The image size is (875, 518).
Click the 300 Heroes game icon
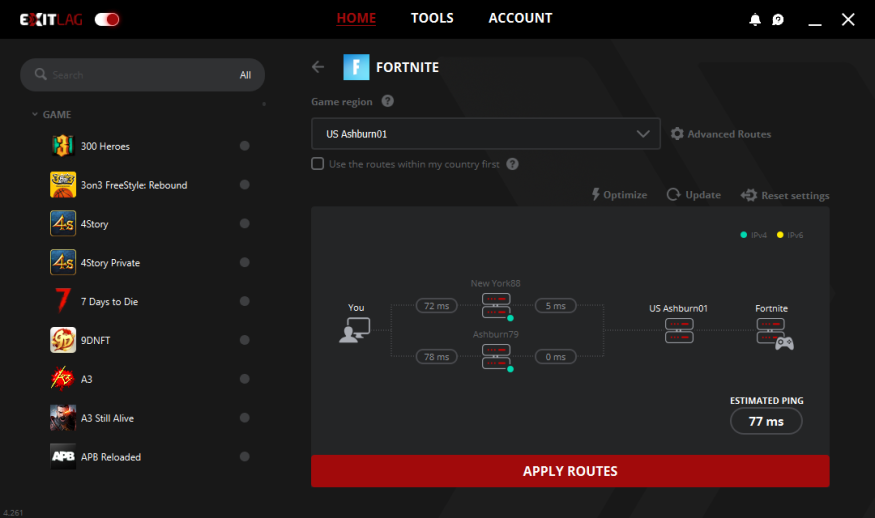[63, 146]
